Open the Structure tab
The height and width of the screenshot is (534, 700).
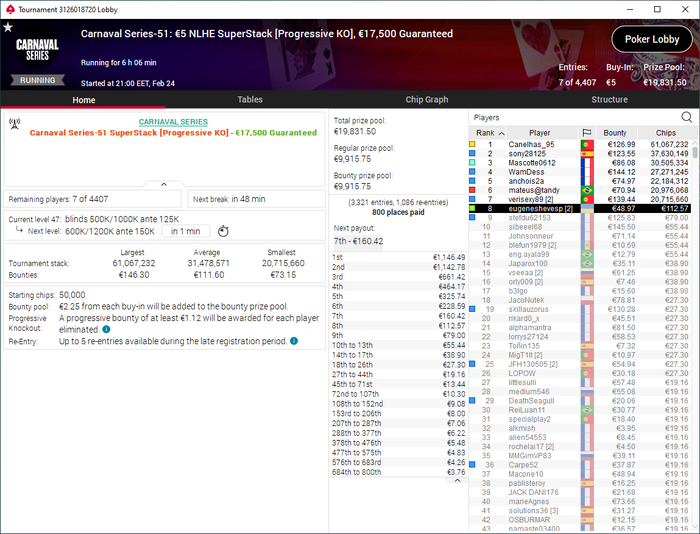[x=609, y=100]
